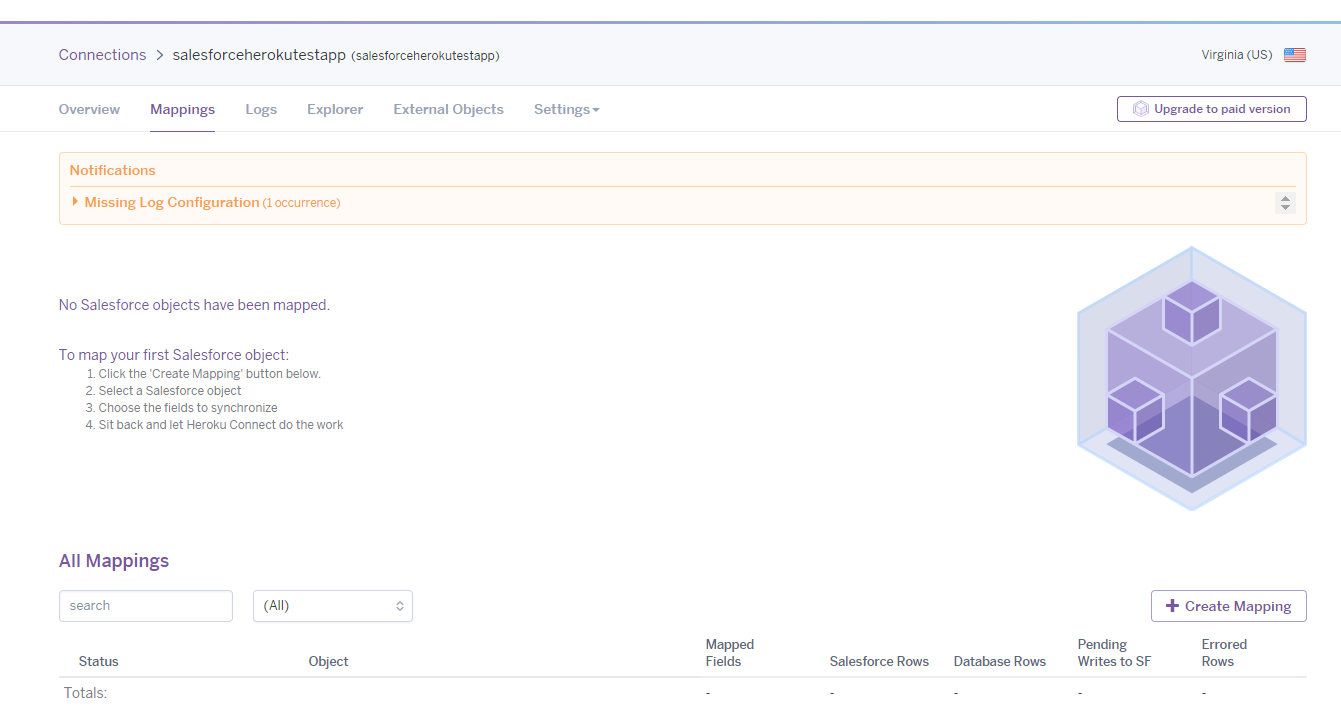Click the salesforceherokutestapp breadcrumb name

(x=259, y=55)
